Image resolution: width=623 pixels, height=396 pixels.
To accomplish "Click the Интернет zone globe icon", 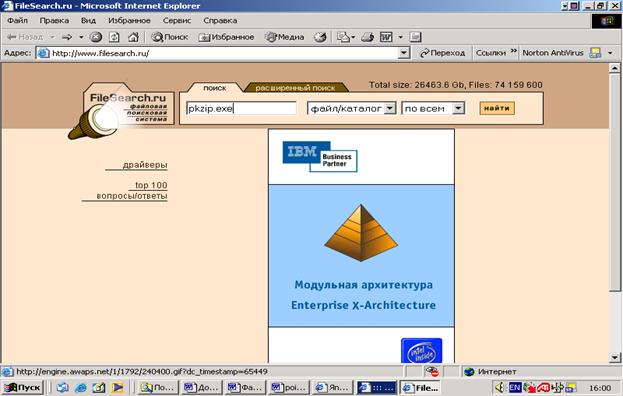I will 469,372.
